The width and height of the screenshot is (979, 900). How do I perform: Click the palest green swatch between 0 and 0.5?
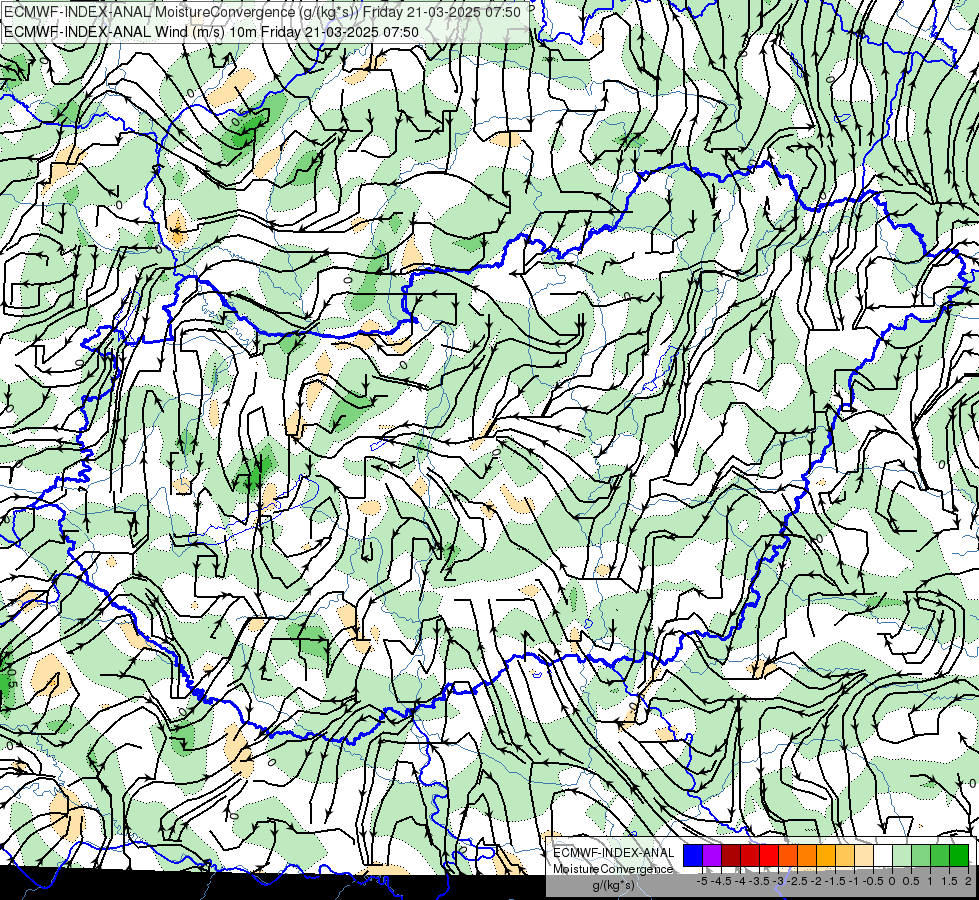(x=902, y=855)
